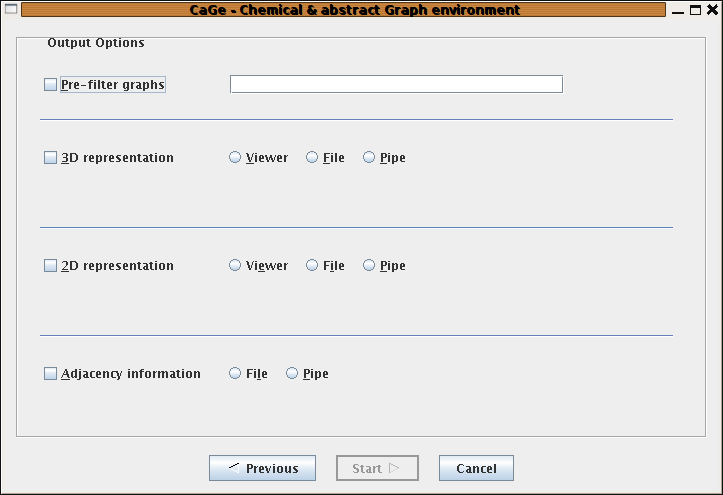Select Viewer for 2D representation

tap(235, 265)
